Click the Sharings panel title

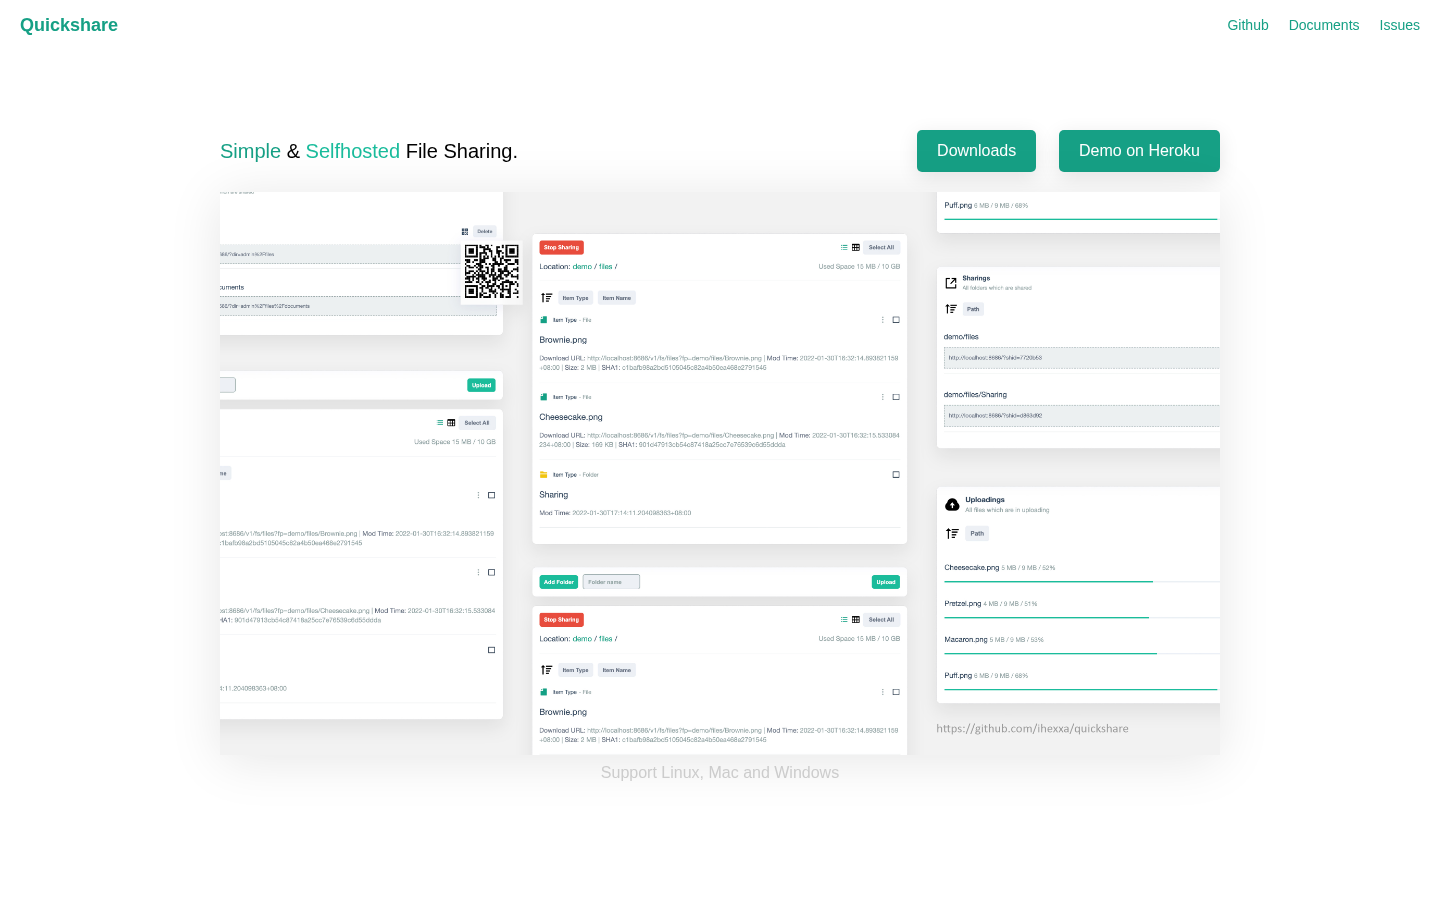pyautogui.click(x=976, y=278)
